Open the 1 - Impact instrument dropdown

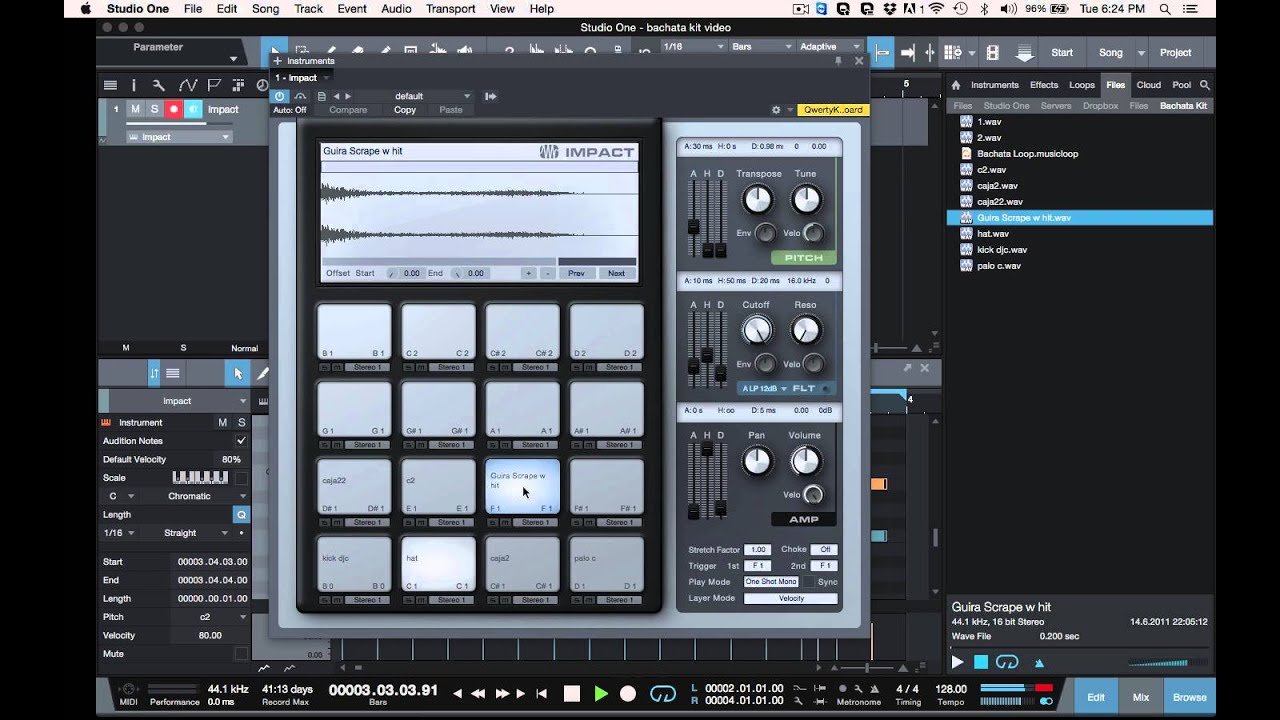click(303, 77)
